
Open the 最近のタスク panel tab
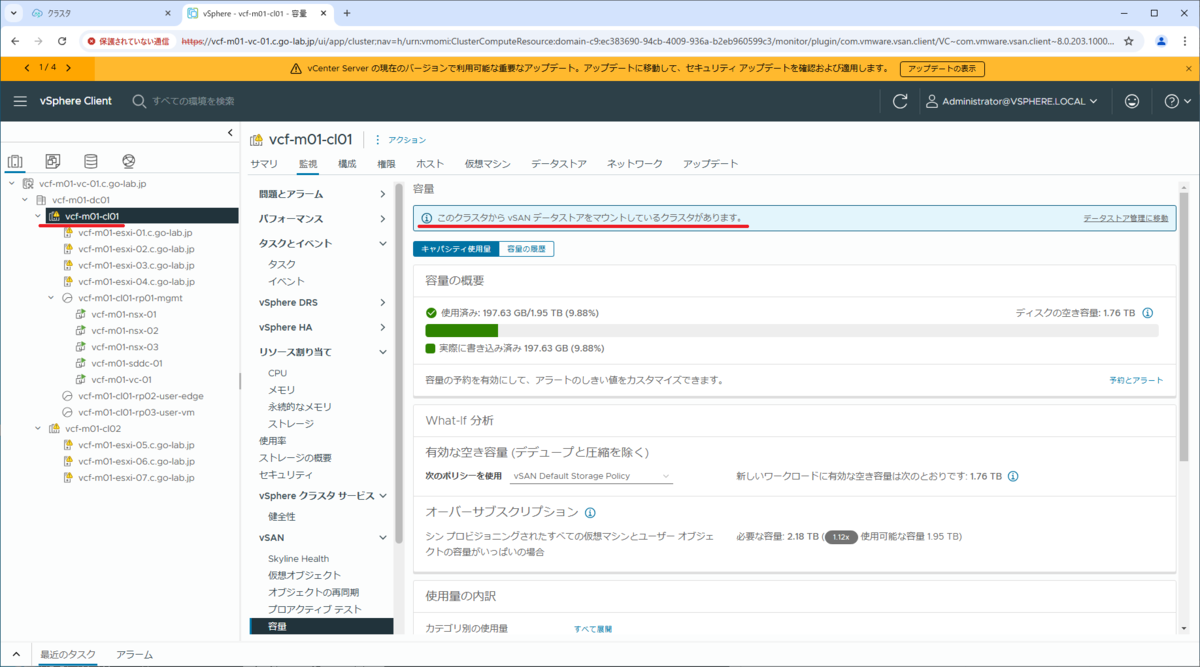[x=67, y=654]
